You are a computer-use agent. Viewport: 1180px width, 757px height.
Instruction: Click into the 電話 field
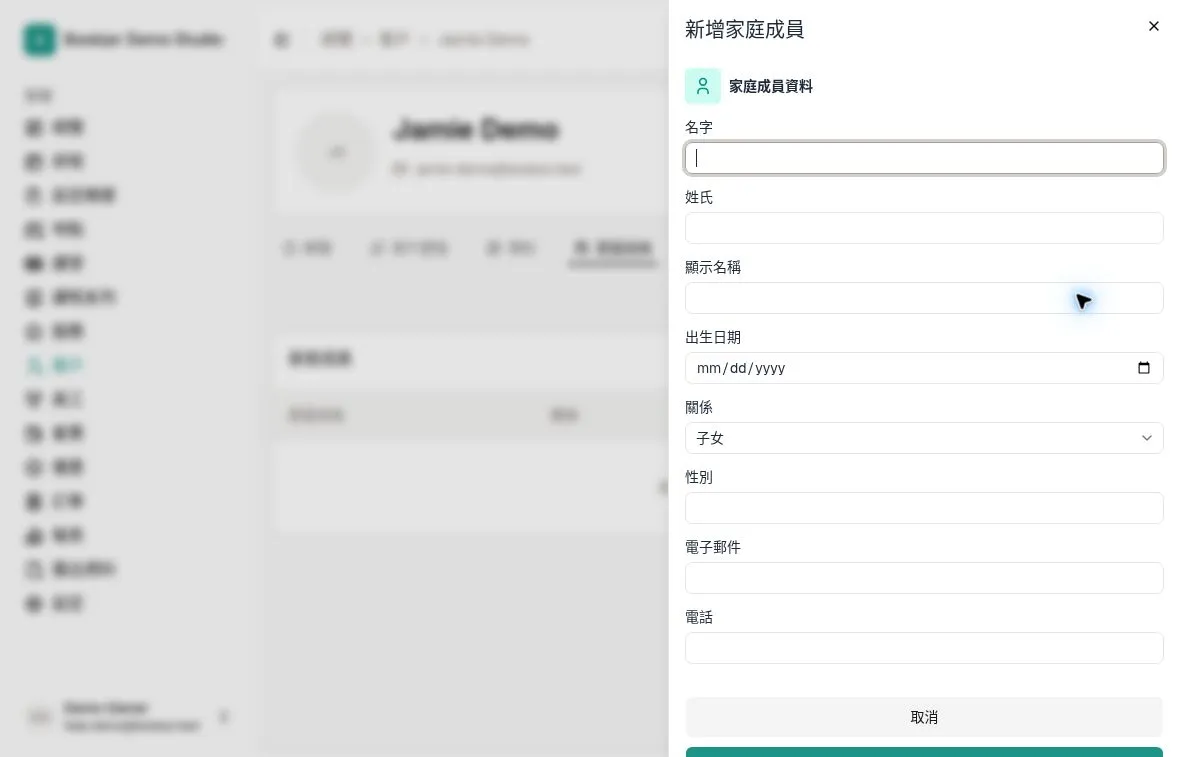point(924,648)
